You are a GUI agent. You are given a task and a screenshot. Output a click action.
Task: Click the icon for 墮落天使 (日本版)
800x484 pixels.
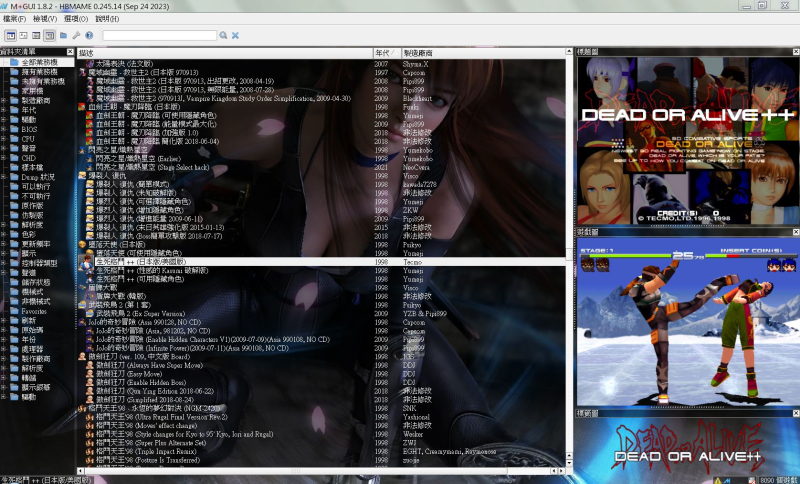[82, 244]
